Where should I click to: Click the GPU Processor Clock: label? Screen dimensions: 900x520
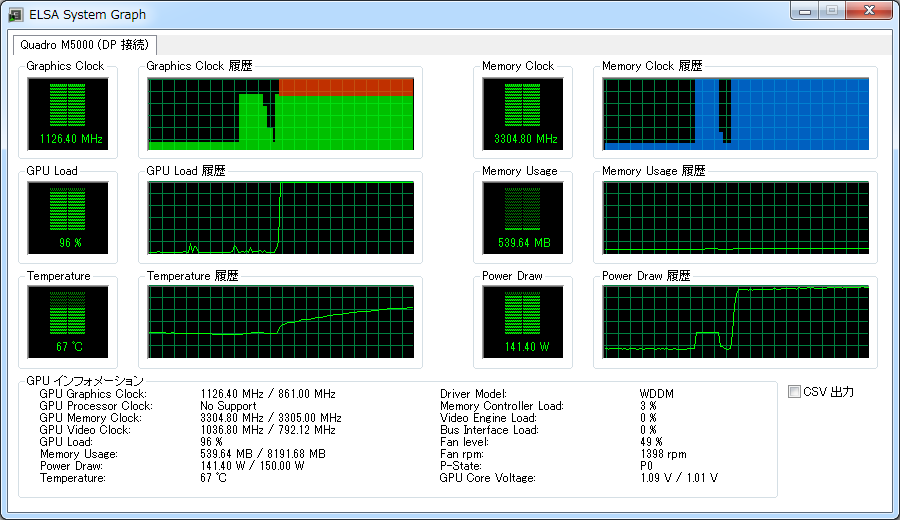(96, 406)
